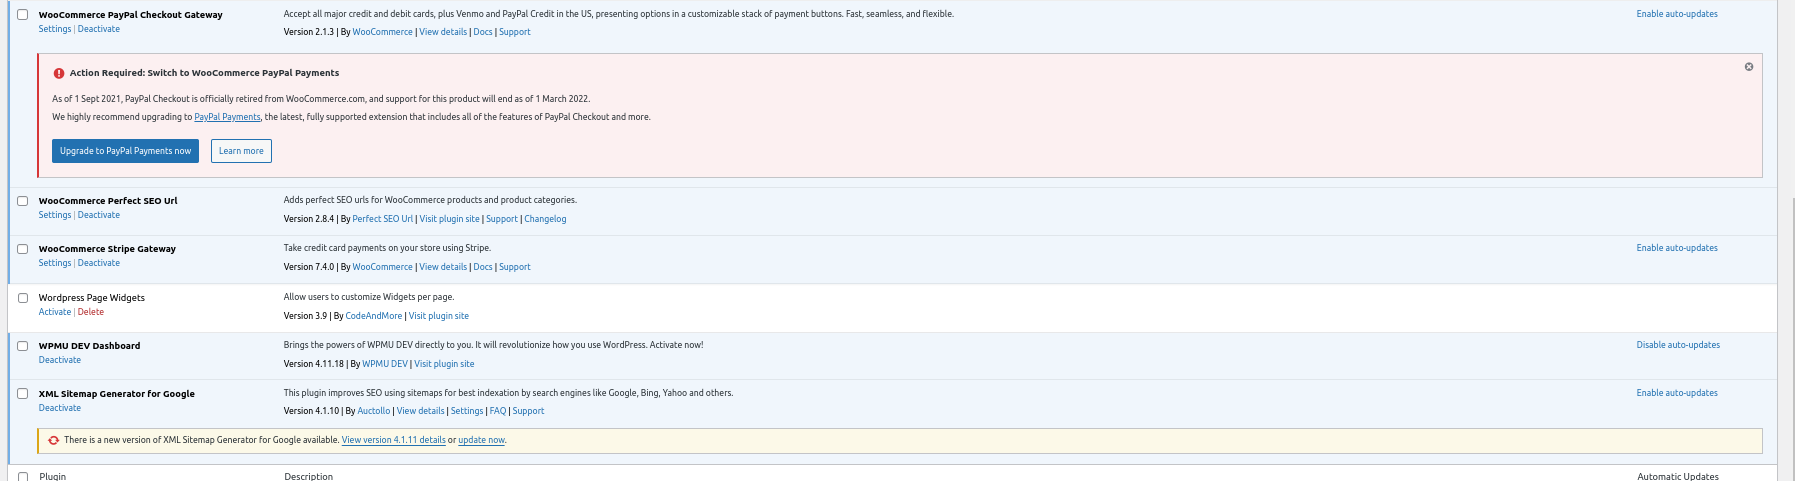Image resolution: width=1795 pixels, height=481 pixels.
Task: Open the Perfect SEO Url Changelog link
Action: pos(545,219)
